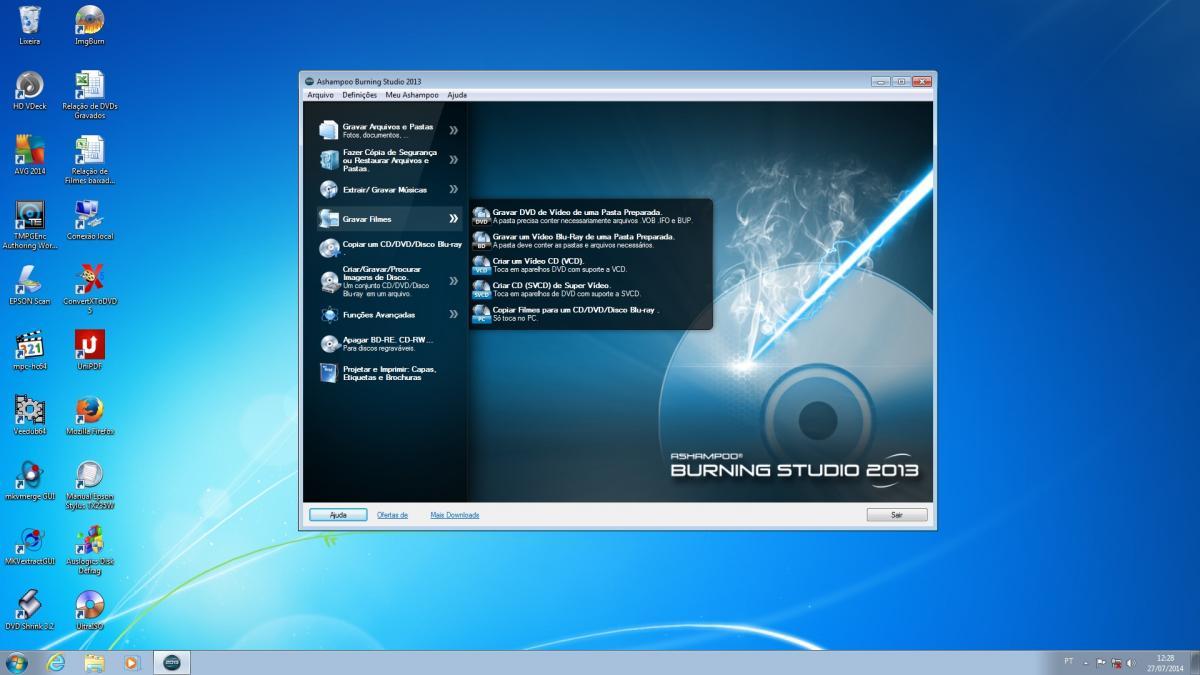This screenshot has height=675, width=1200.
Task: Open the Mais Downloads link
Action: (x=455, y=515)
